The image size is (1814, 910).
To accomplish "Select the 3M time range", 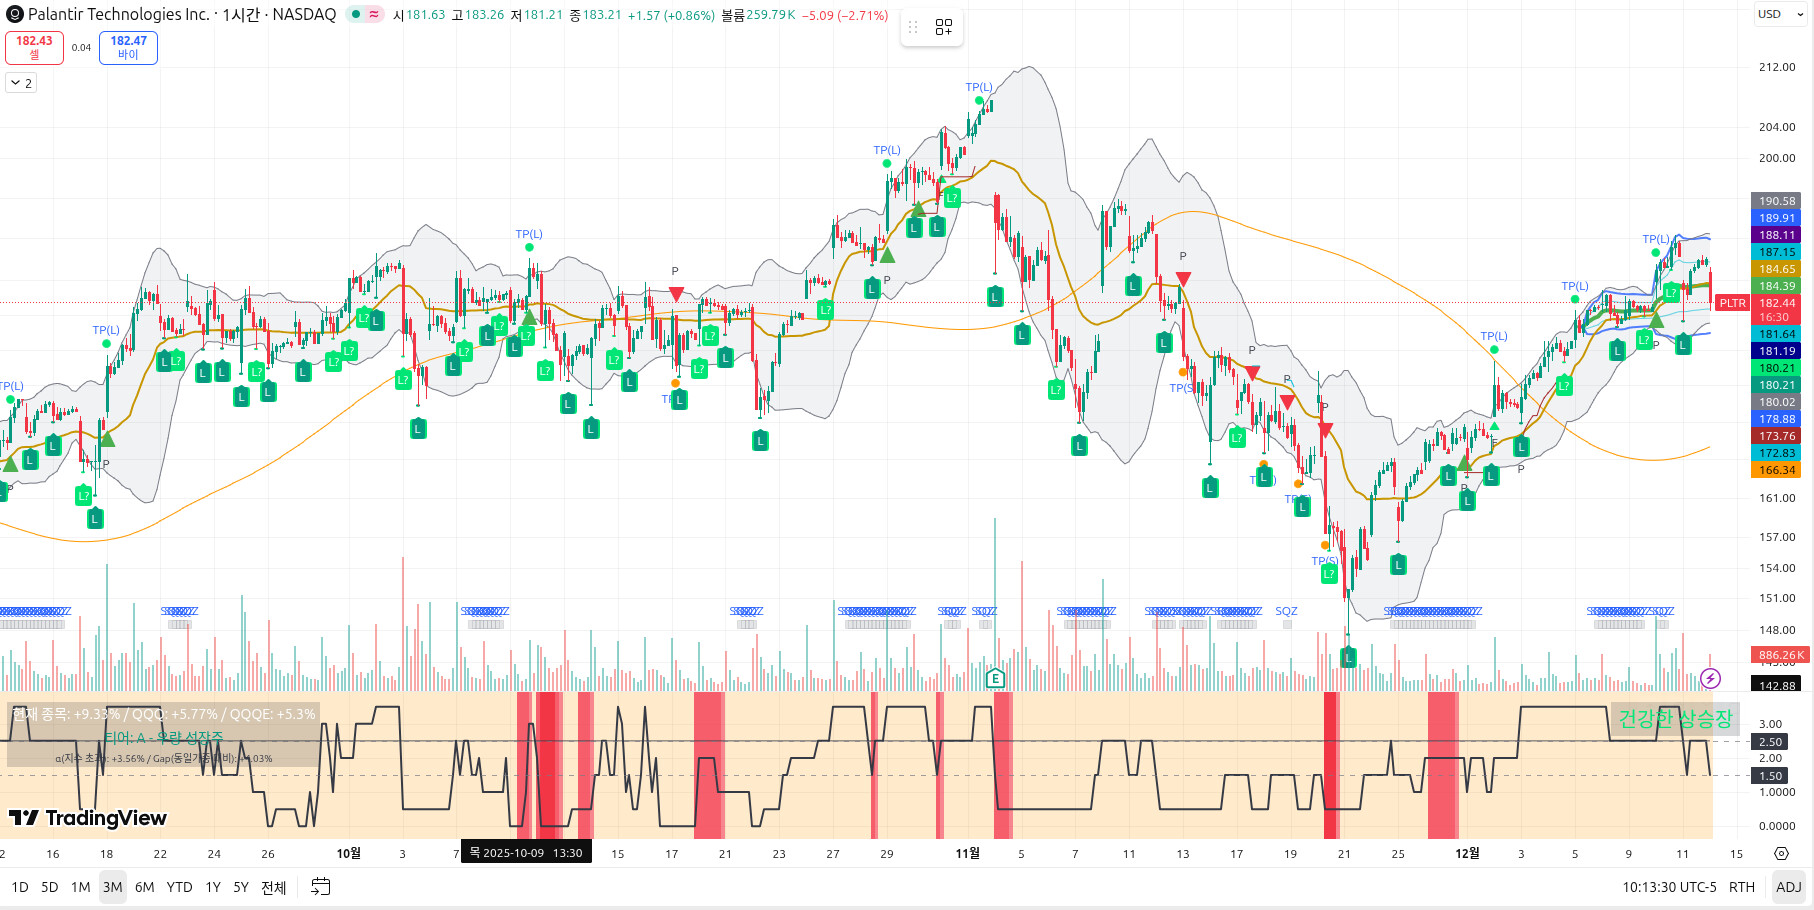I will tap(112, 887).
